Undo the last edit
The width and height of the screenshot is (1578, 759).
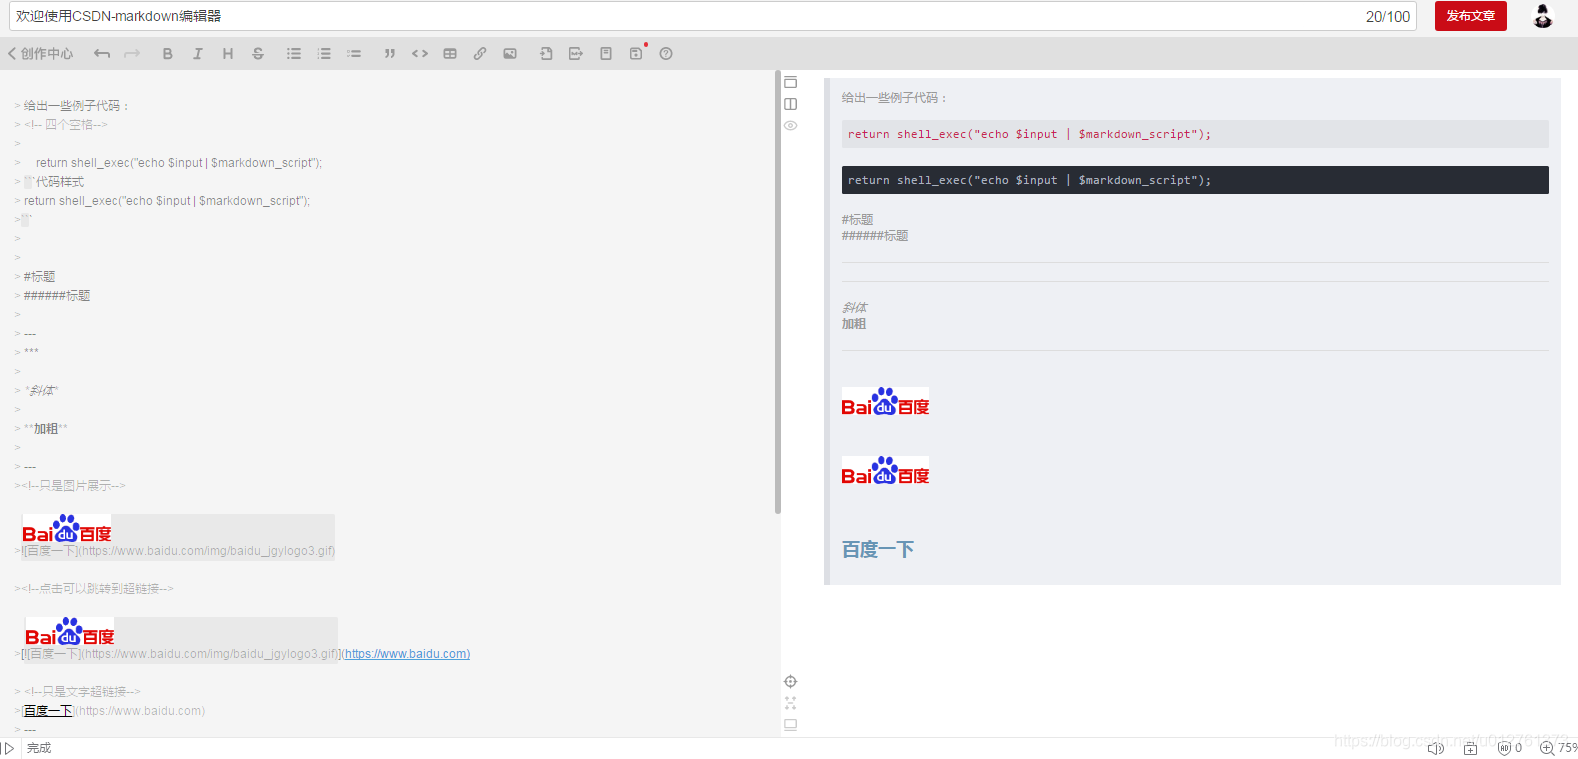102,54
